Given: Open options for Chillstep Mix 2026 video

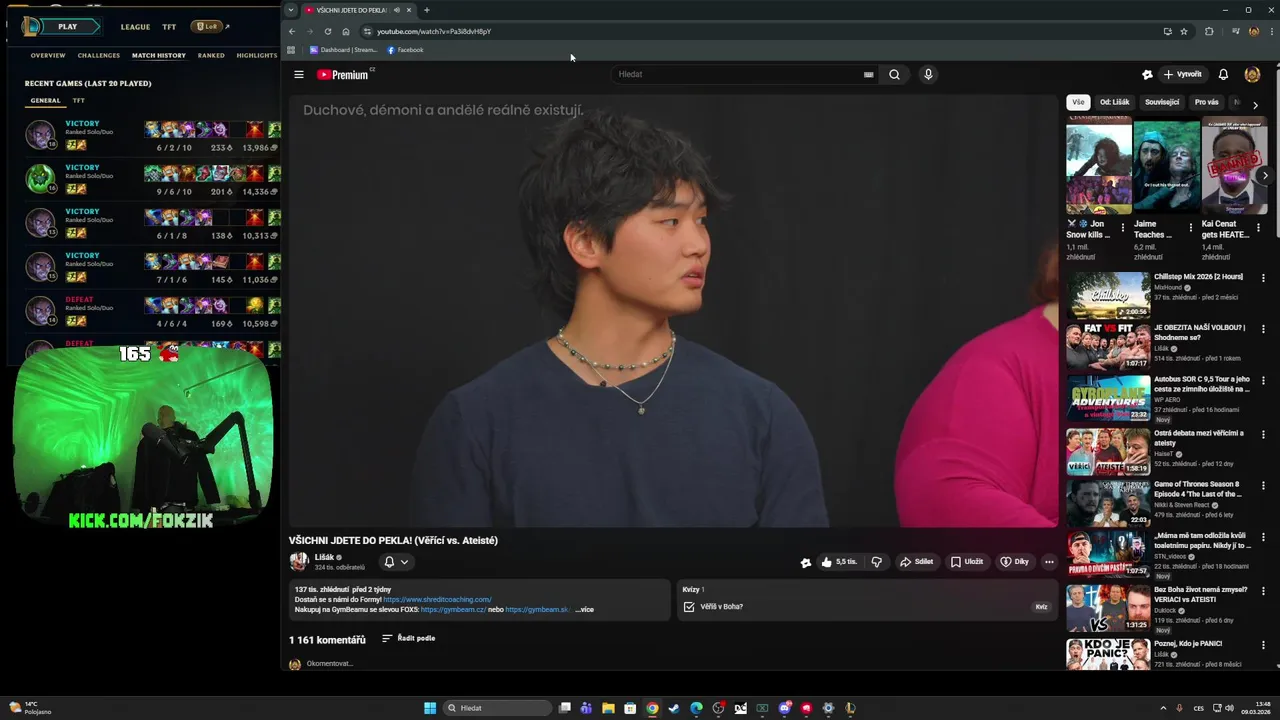Looking at the screenshot, I should [x=1263, y=278].
